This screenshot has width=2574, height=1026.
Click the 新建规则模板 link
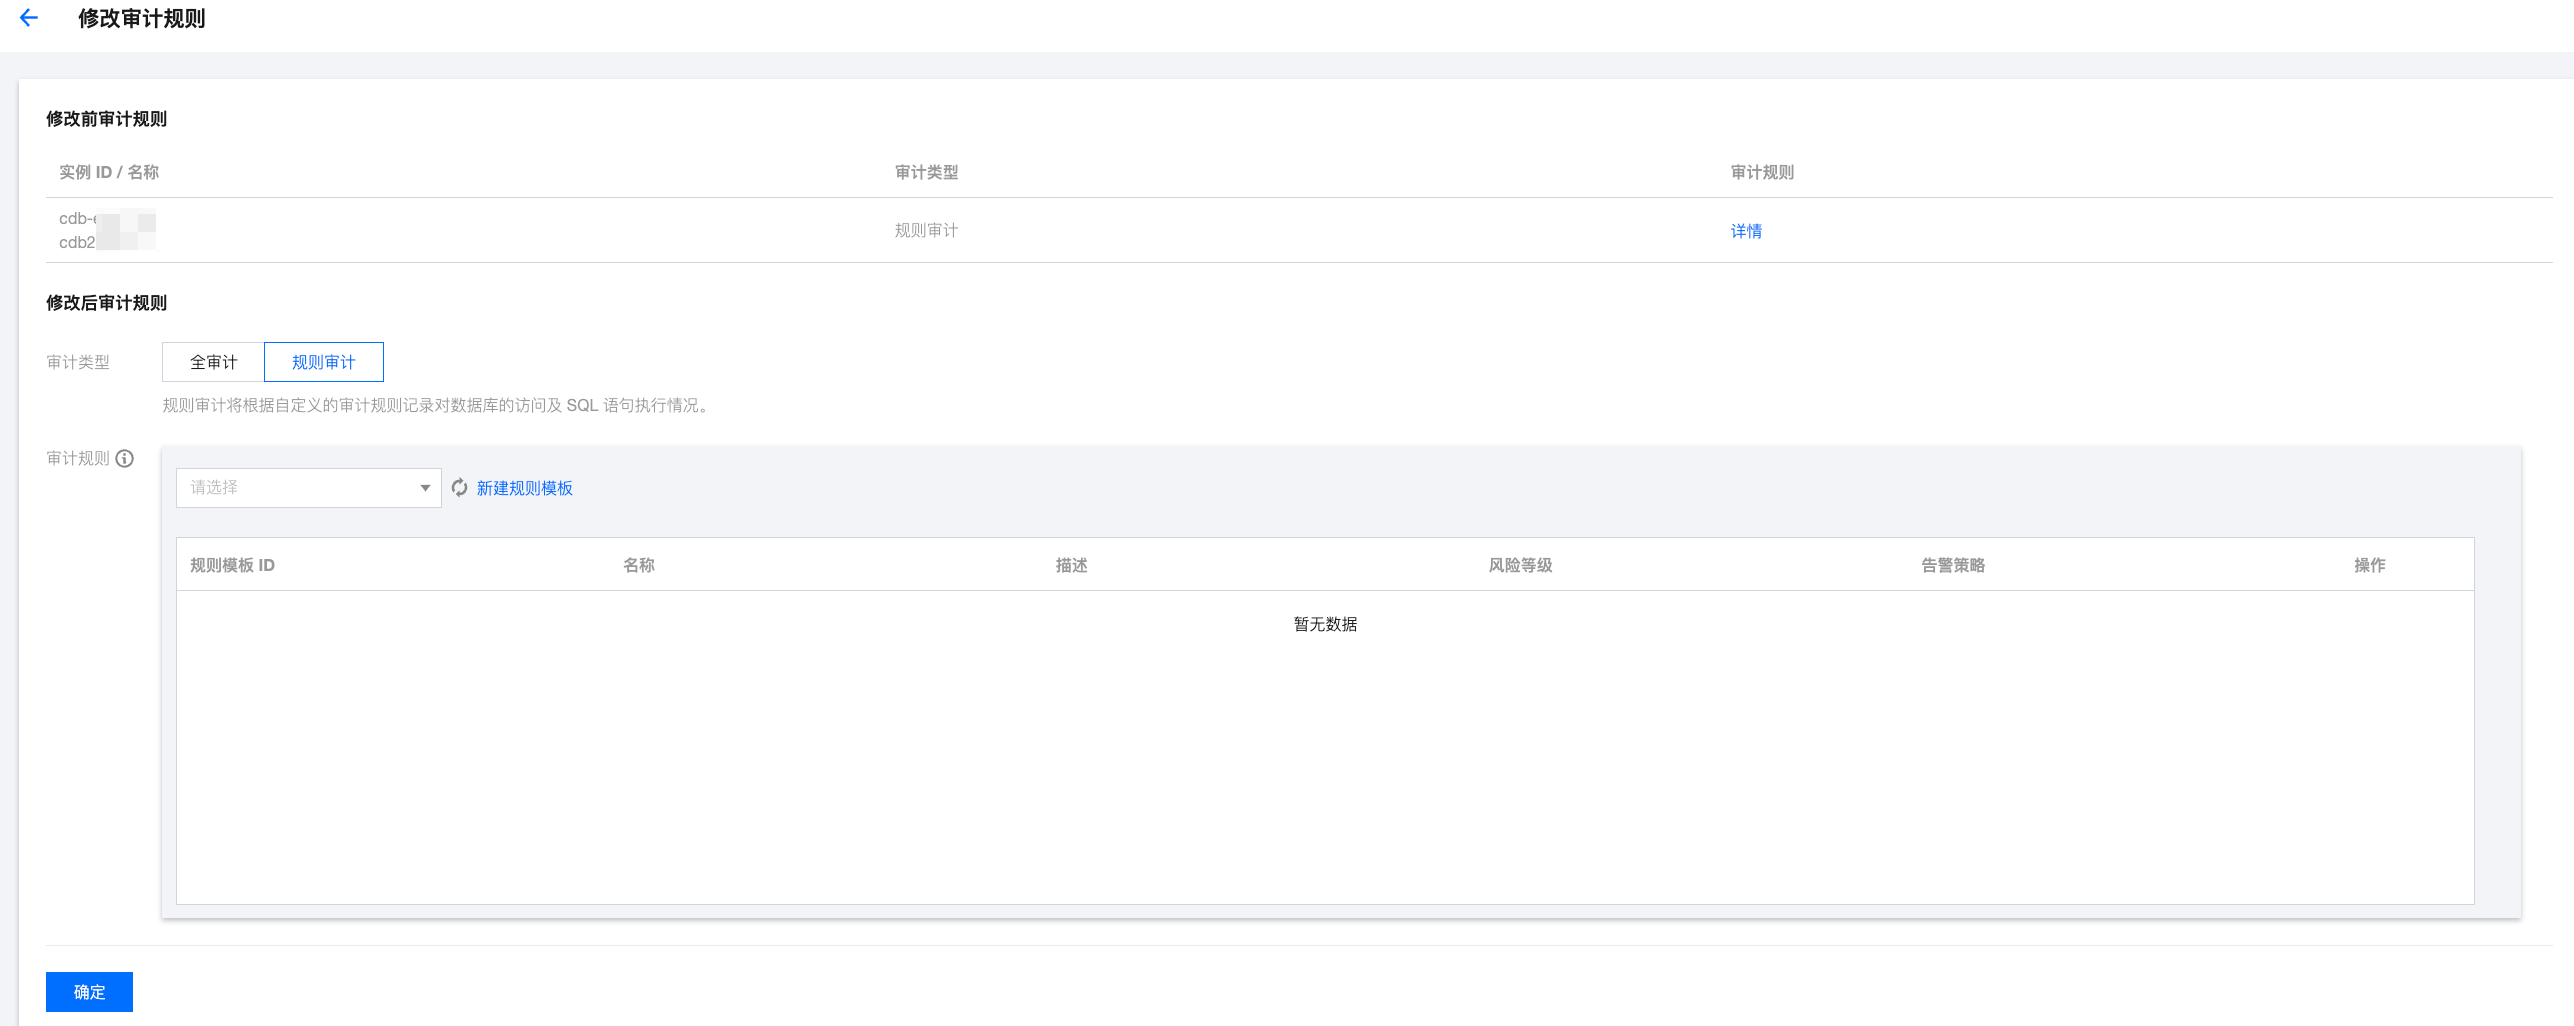pos(524,488)
